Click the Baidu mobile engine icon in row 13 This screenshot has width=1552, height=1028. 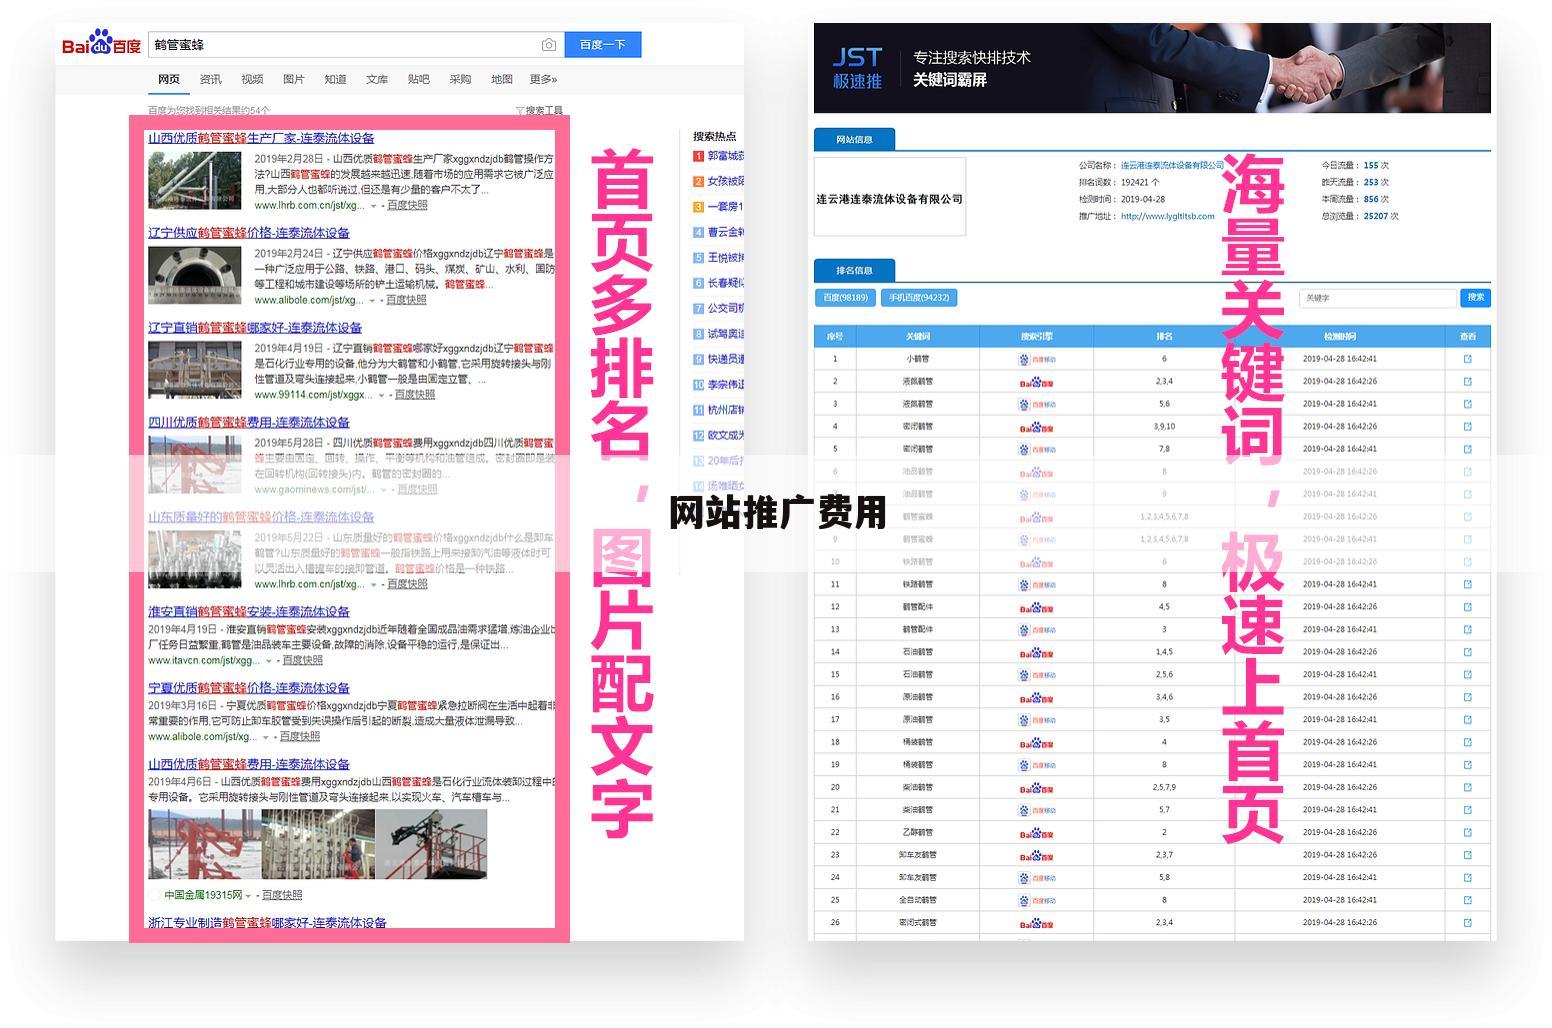[x=1037, y=630]
